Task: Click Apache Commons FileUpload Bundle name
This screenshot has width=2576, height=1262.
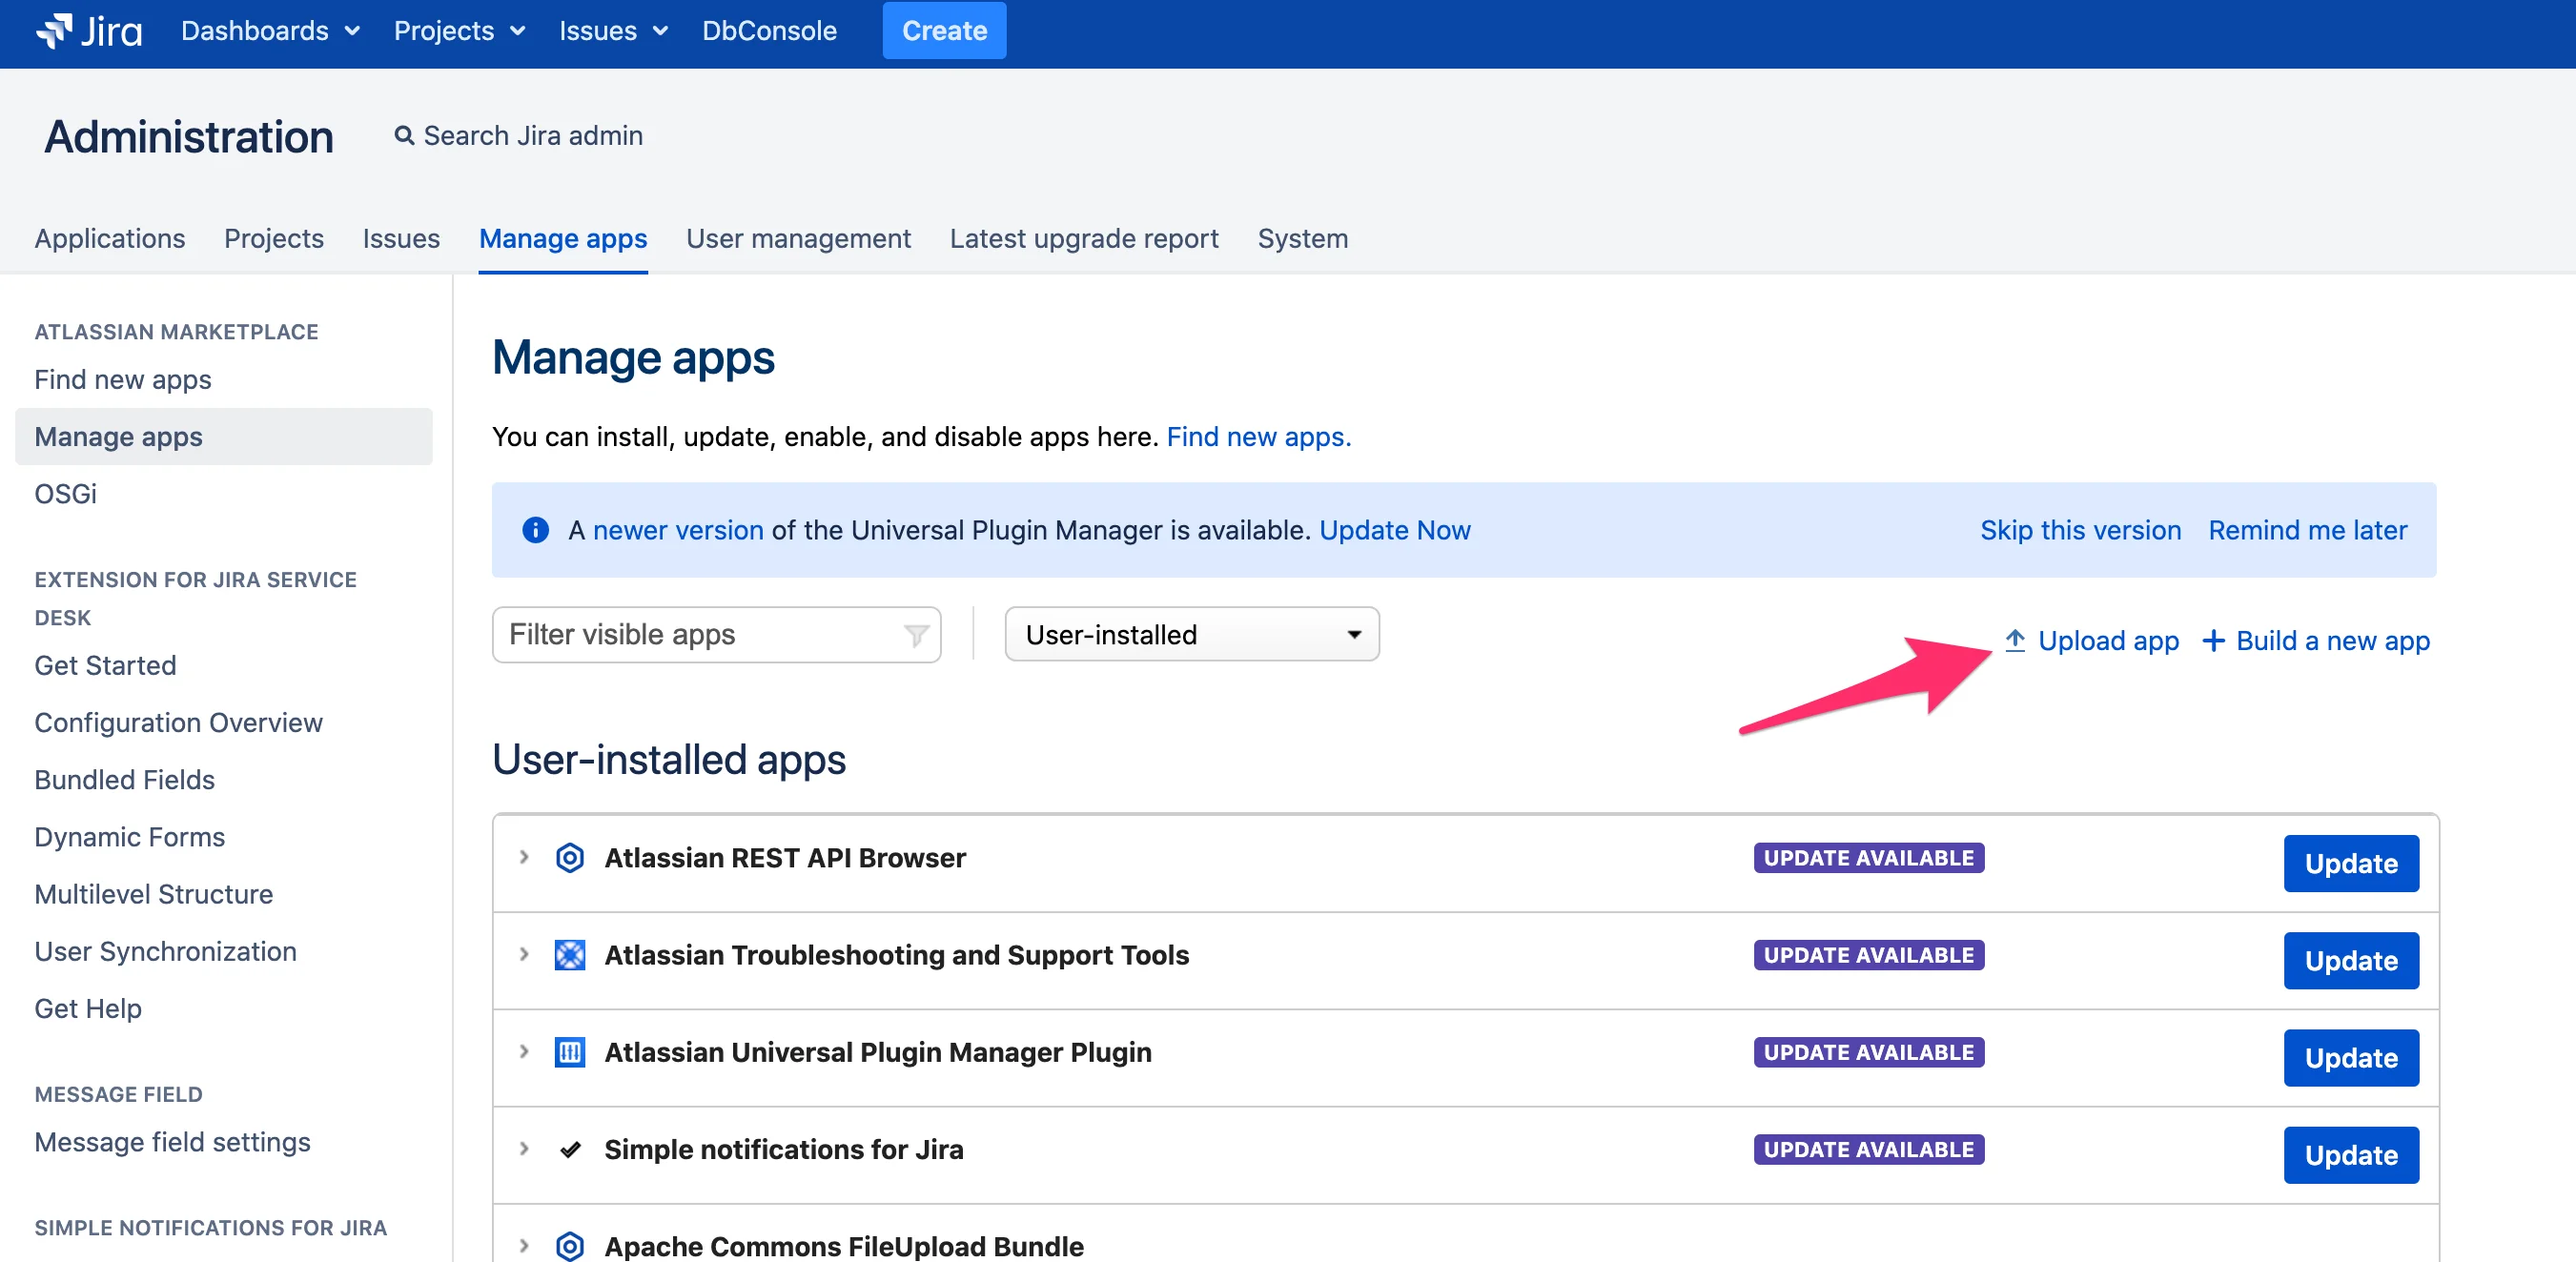Action: 844,1246
